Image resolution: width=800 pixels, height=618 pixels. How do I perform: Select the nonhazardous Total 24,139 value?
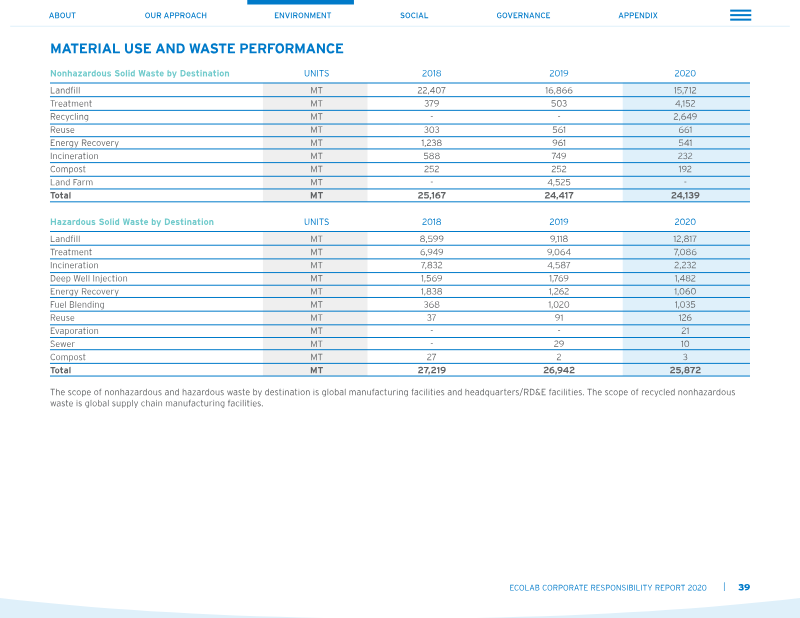(685, 195)
